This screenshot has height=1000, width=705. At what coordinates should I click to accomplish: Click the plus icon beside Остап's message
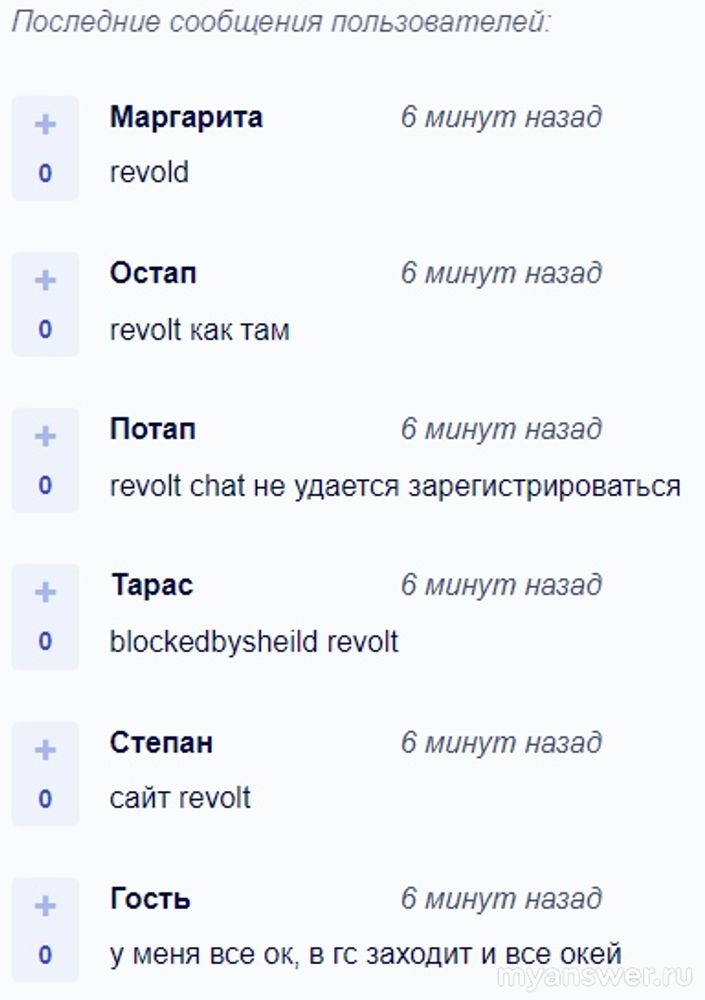(x=45, y=280)
